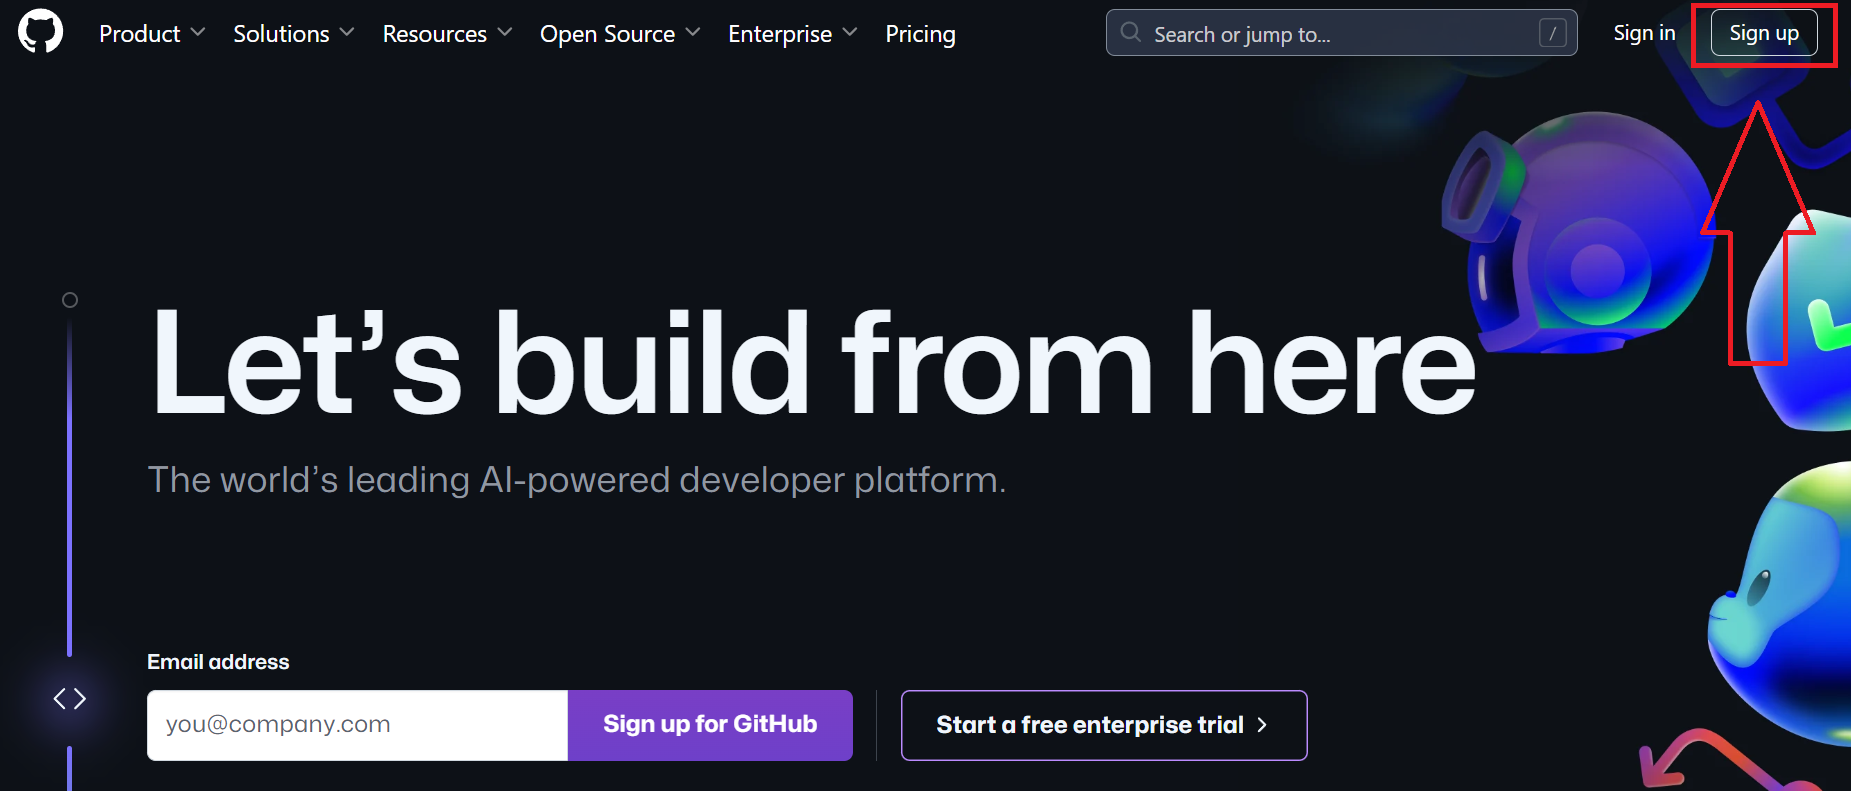Click the magnifier icon in search bar
Screen dimensions: 1851x791
click(1131, 33)
